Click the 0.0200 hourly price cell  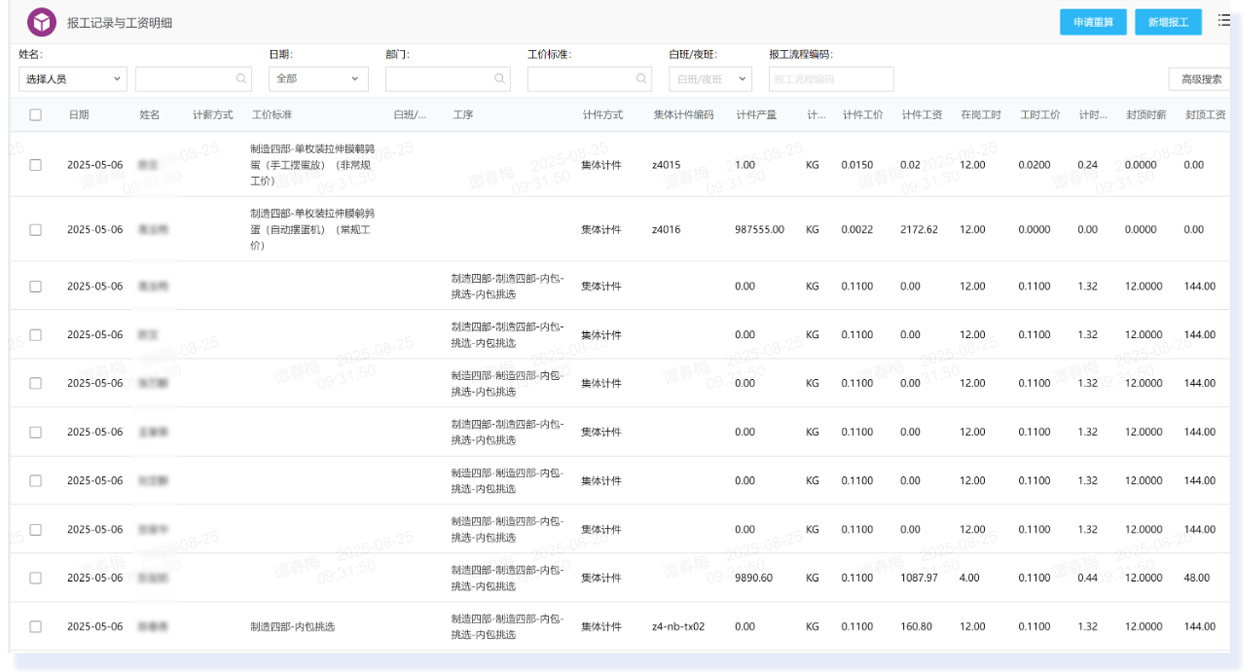(x=1034, y=165)
